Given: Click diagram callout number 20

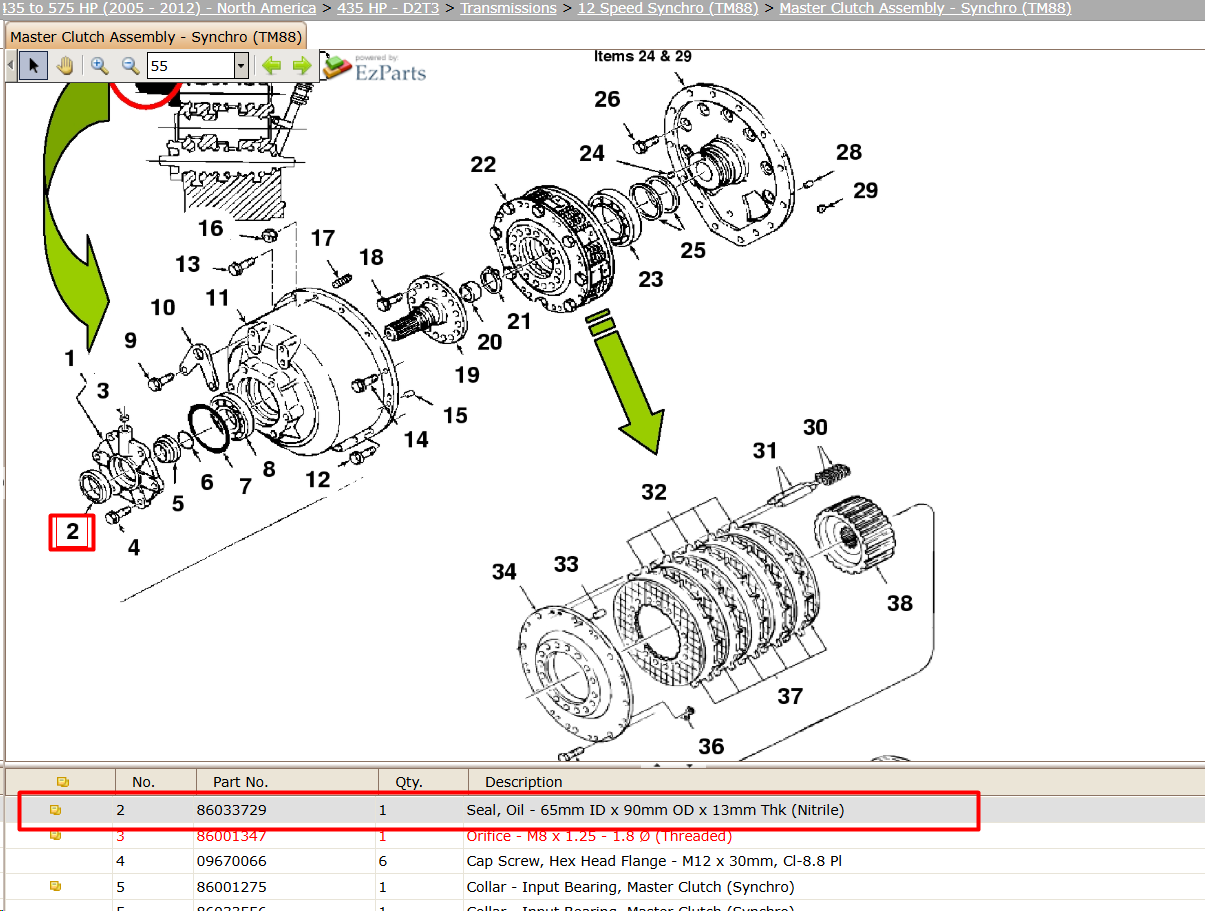Looking at the screenshot, I should coord(489,342).
